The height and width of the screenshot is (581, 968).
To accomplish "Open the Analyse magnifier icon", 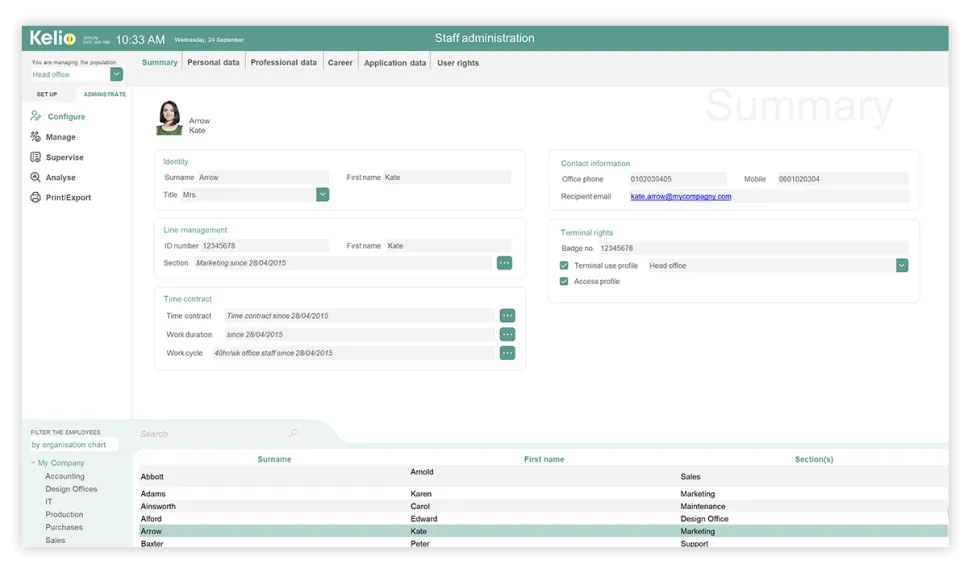I will click(36, 177).
